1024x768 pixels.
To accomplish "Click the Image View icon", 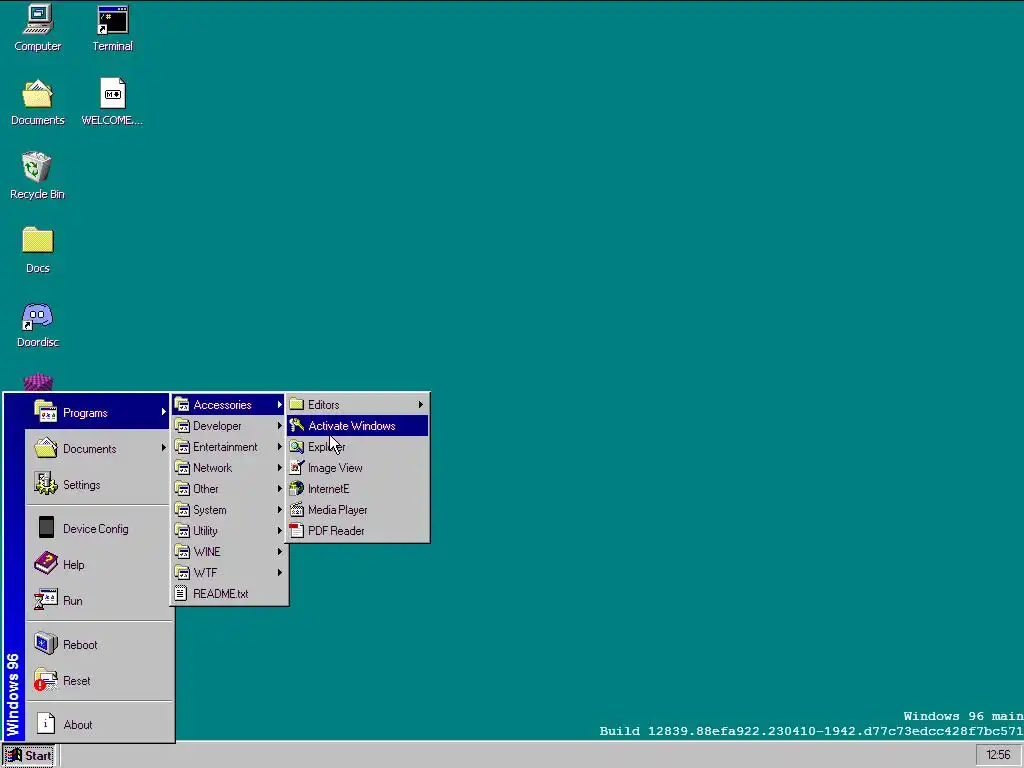I will tap(297, 468).
